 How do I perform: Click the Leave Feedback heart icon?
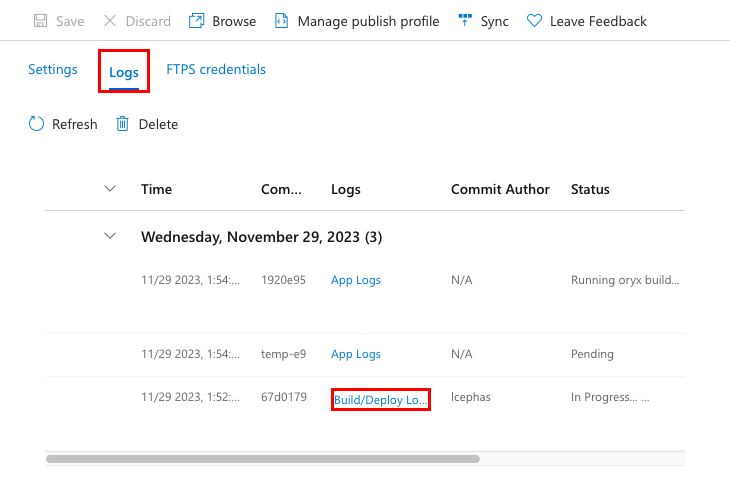pos(534,21)
